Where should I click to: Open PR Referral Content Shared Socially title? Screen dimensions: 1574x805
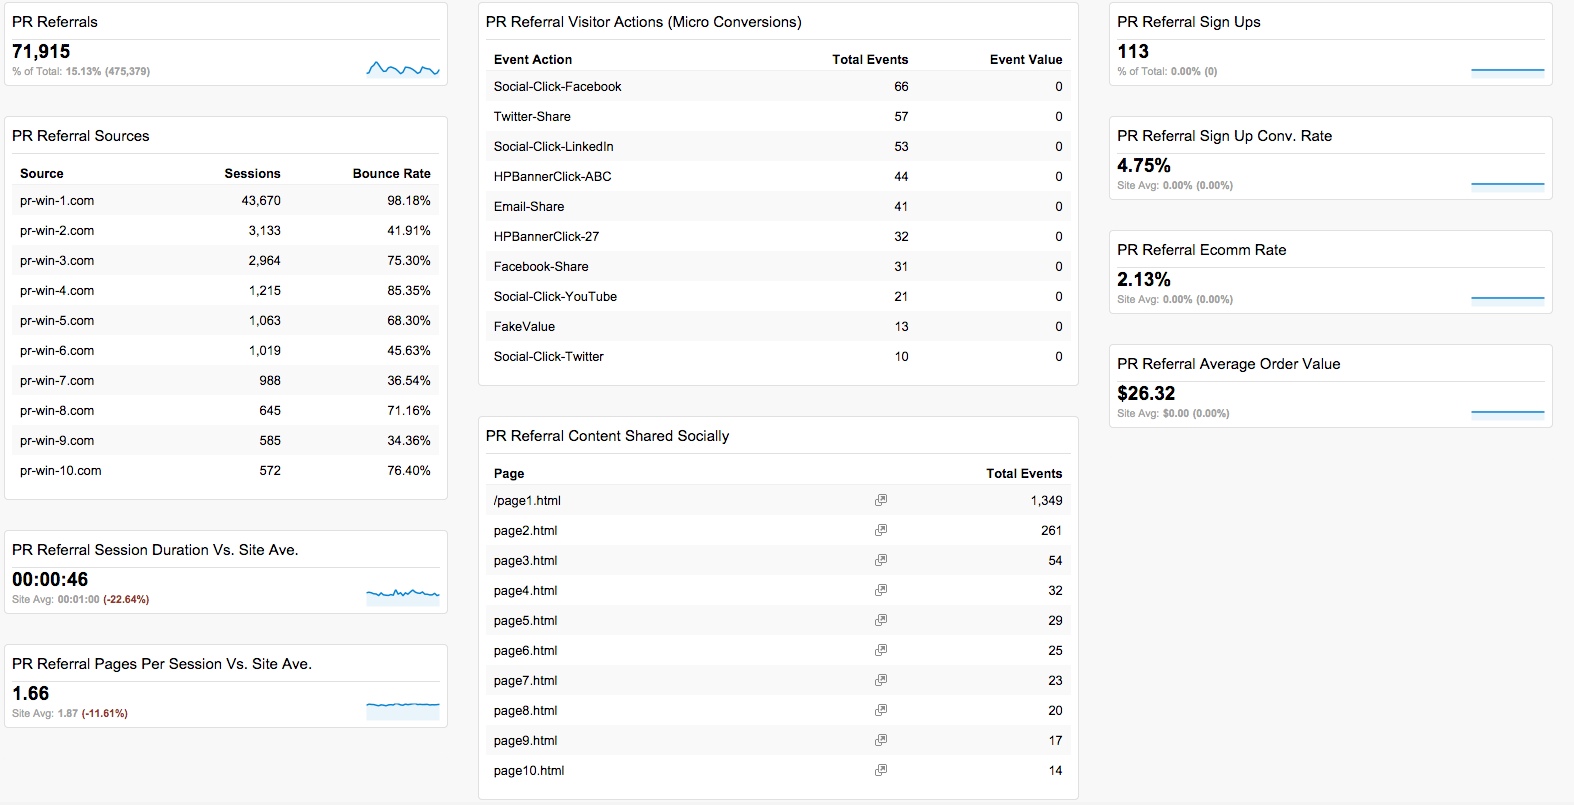coord(608,436)
